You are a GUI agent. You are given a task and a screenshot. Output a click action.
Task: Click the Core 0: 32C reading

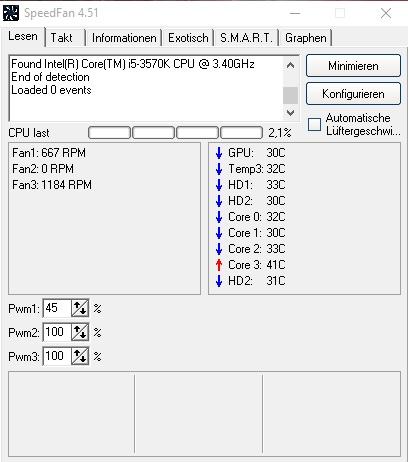[x=257, y=217]
